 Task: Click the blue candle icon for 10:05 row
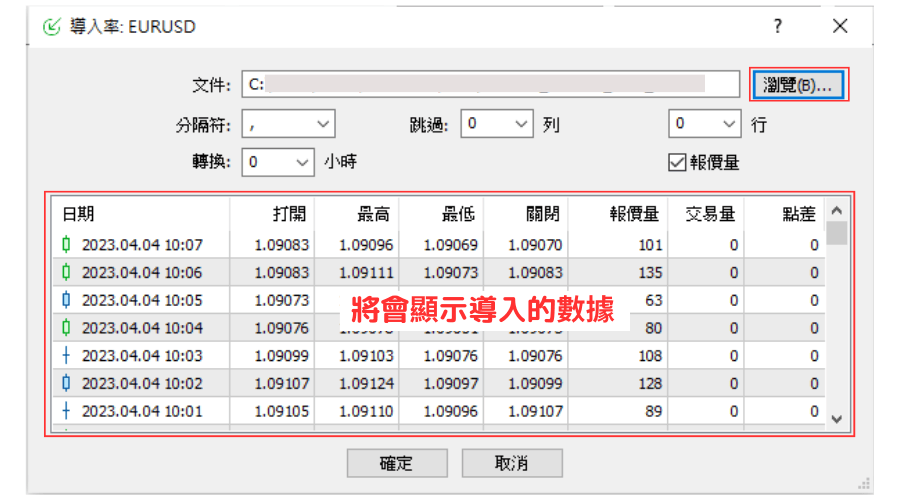click(66, 300)
